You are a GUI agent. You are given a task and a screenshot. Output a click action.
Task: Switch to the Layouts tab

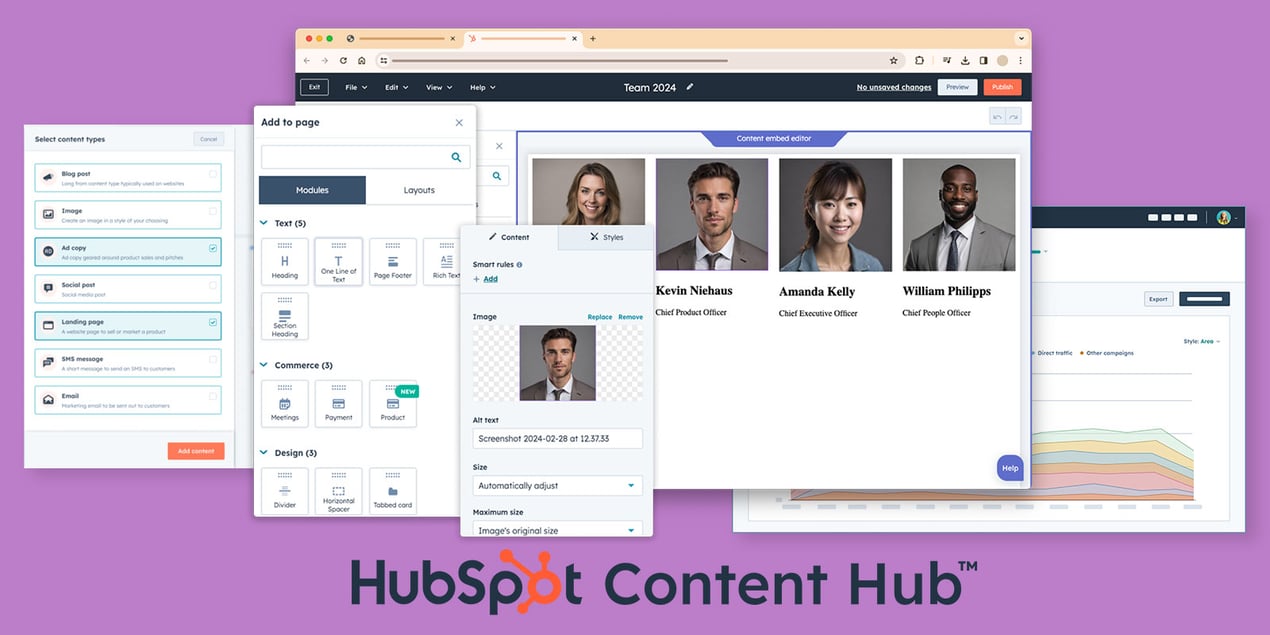click(419, 189)
